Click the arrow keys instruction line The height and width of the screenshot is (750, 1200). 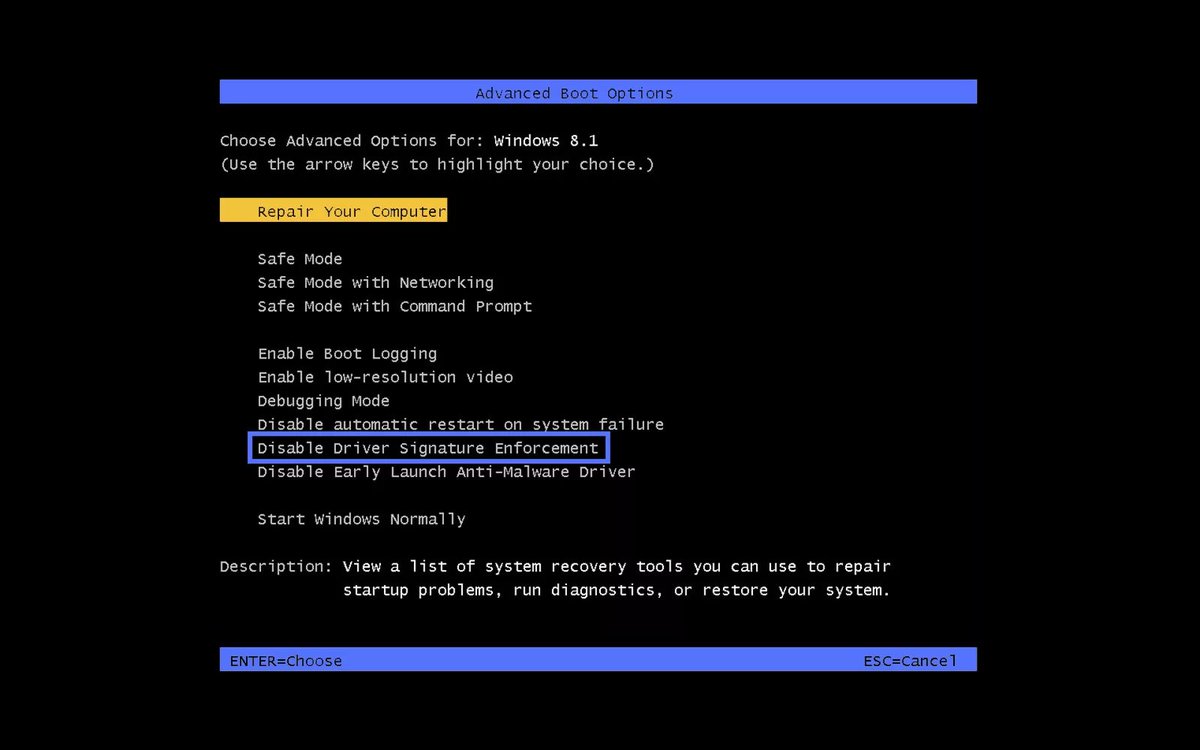pyautogui.click(x=437, y=164)
